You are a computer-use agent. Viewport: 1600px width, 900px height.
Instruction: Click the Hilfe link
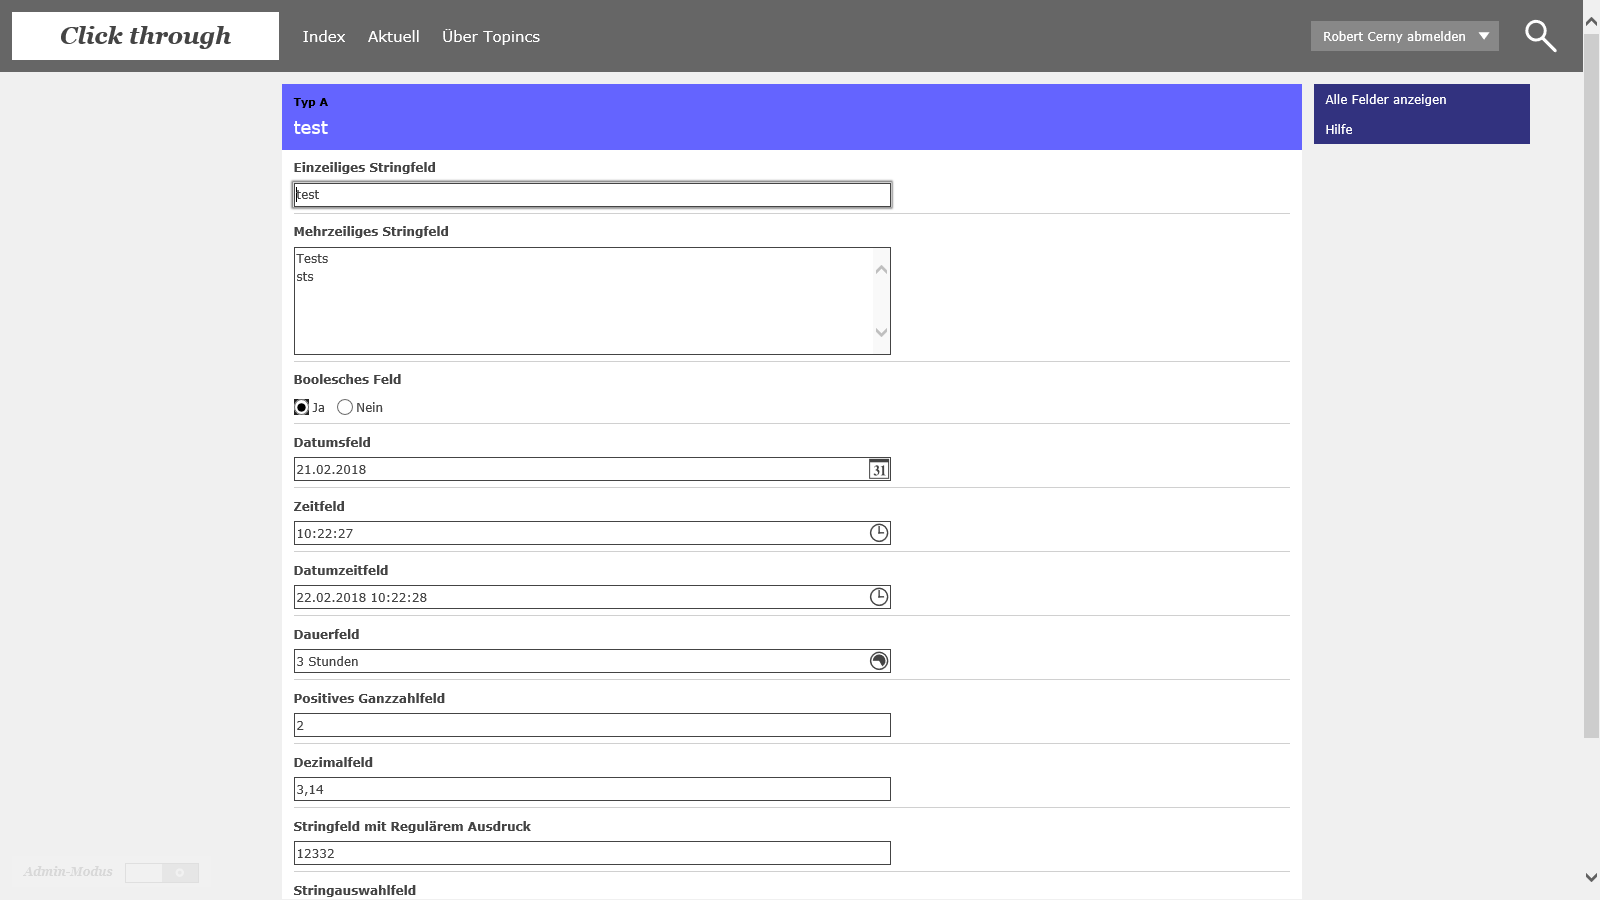point(1338,129)
